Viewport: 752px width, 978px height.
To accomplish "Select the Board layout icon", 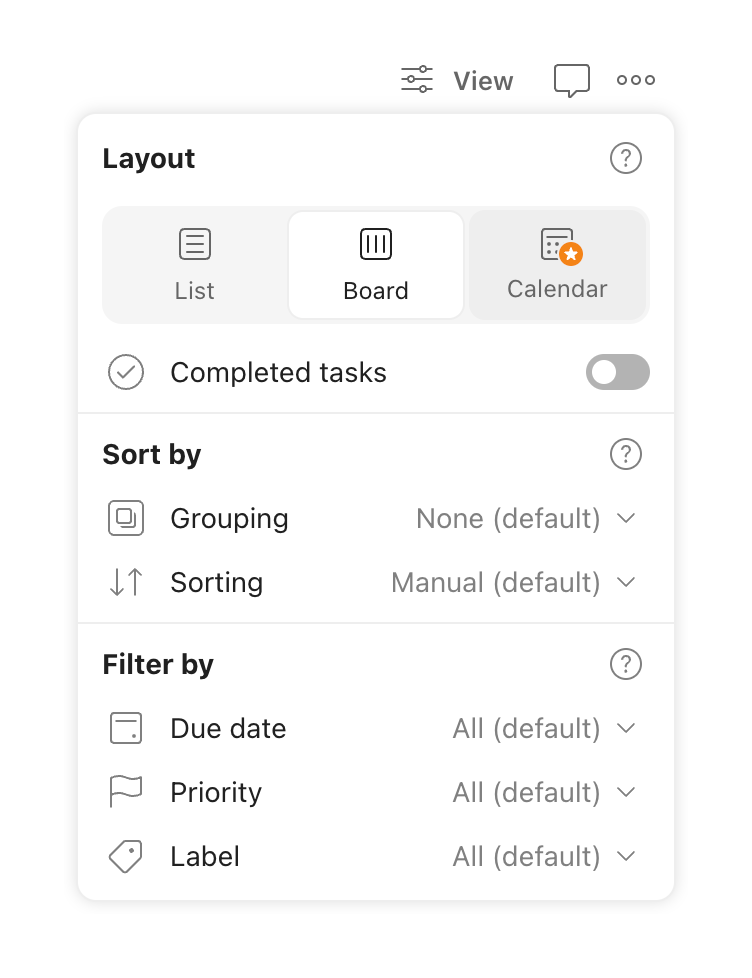I will coord(375,242).
